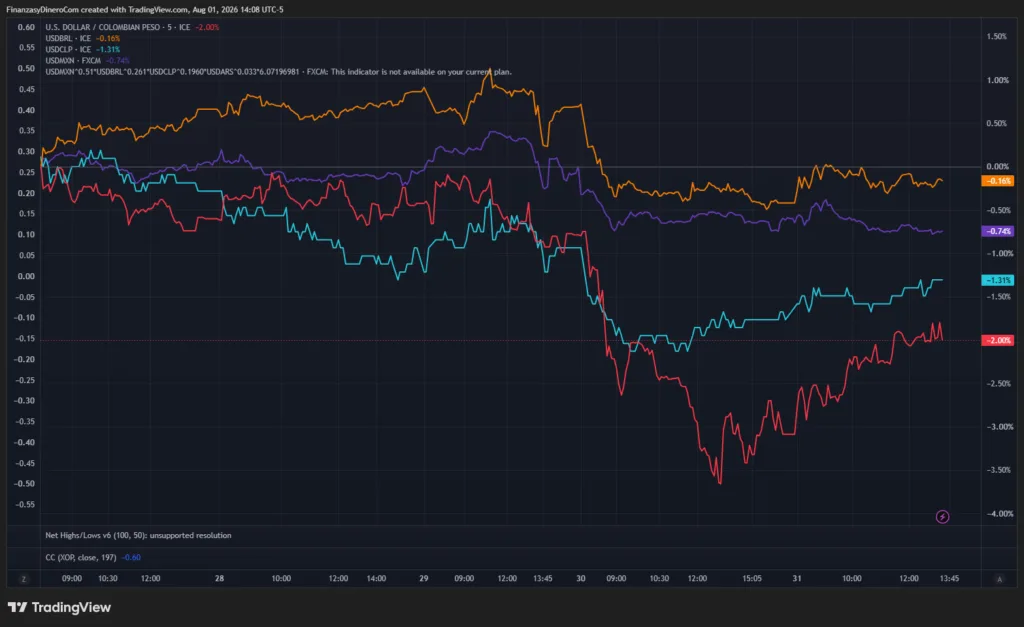
Task: Click the 0.00% label on right scale
Action: pyautogui.click(x=998, y=167)
